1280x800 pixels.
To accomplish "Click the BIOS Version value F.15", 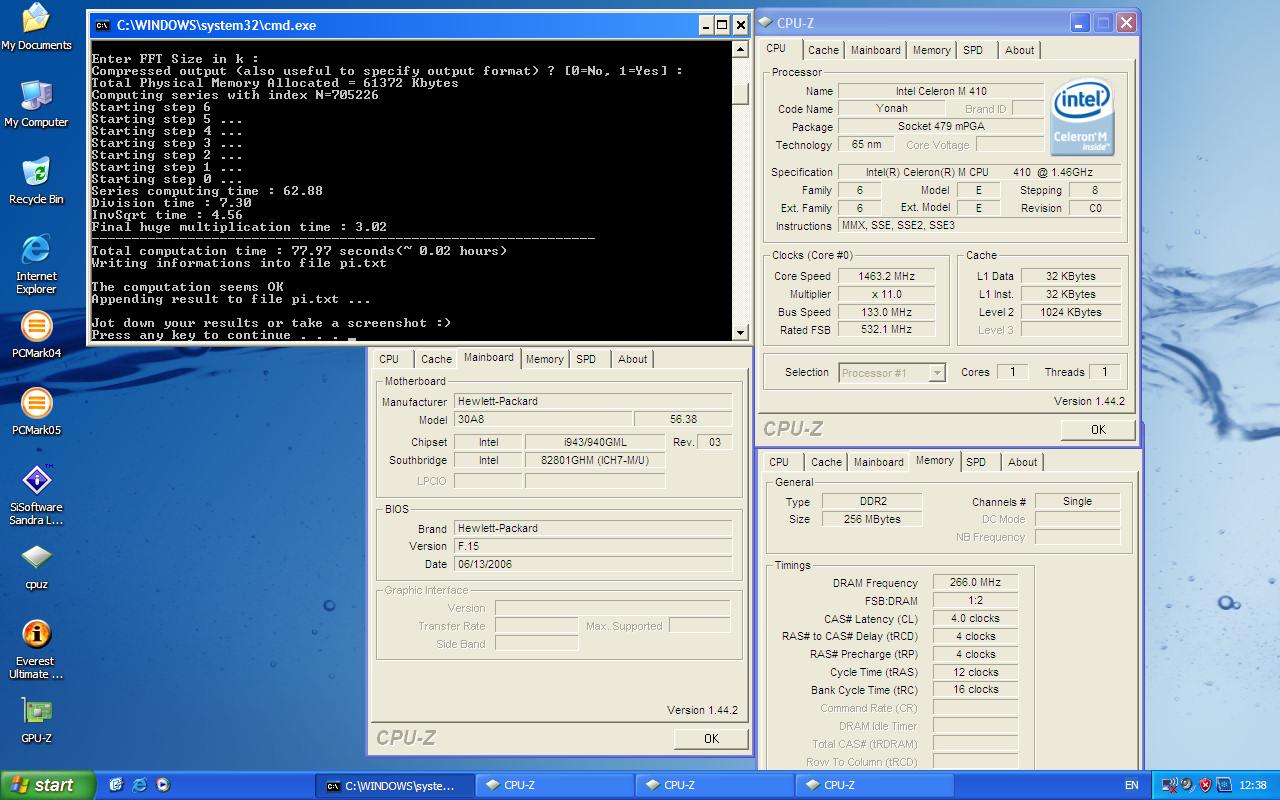I will coord(593,546).
